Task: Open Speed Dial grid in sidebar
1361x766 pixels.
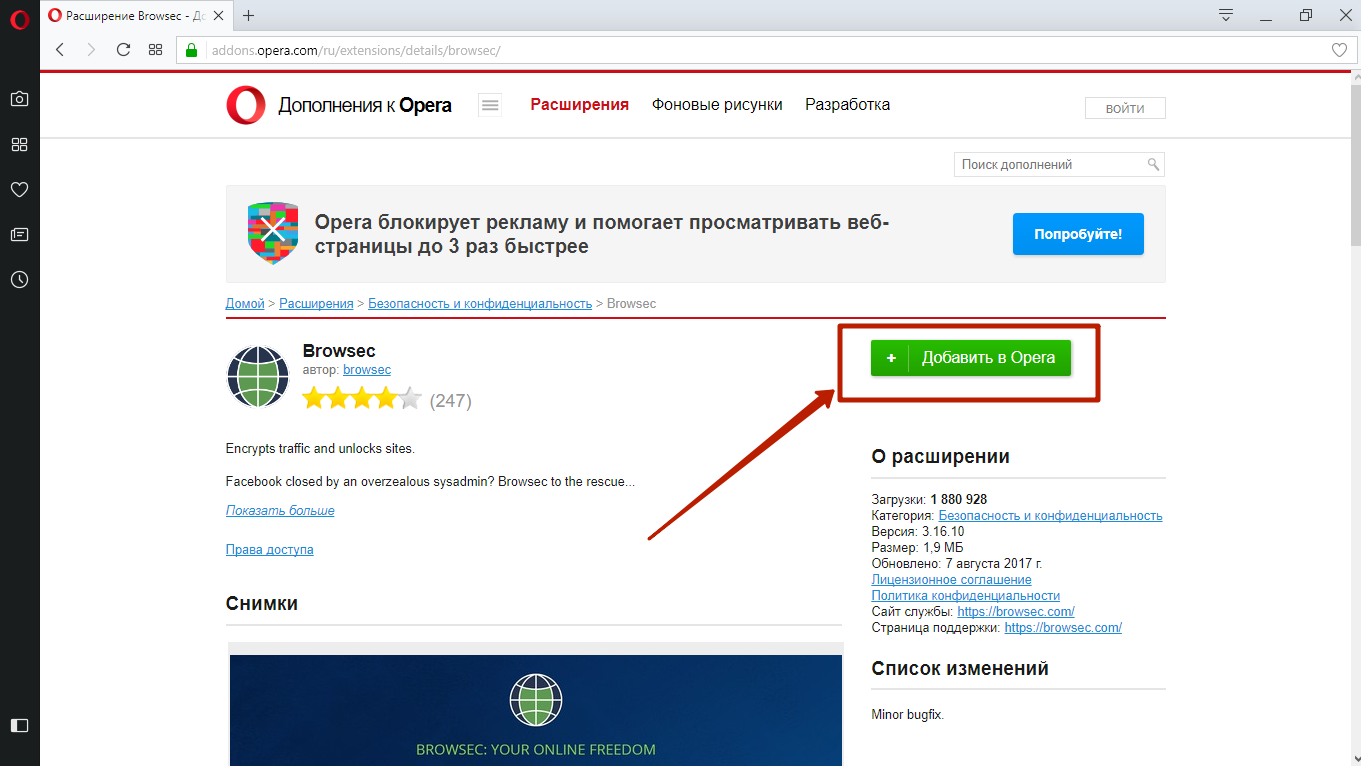Action: 19,144
